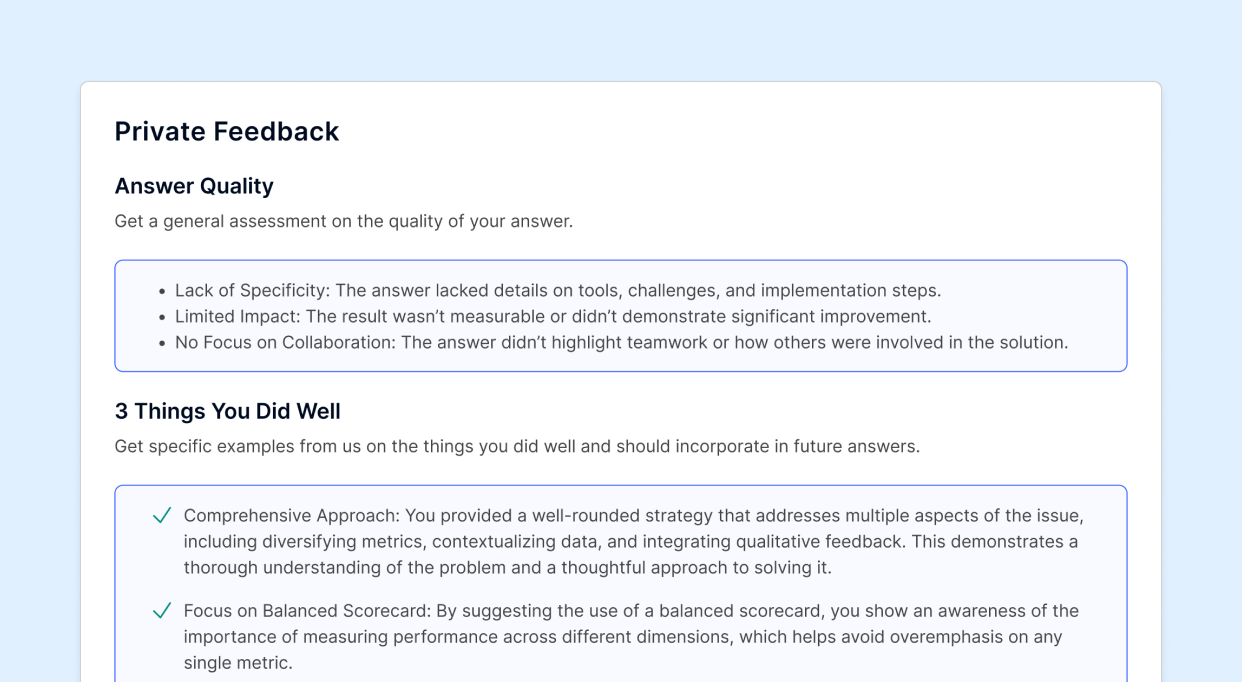
Task: Click the 3 Things You Did Well heading
Action: tap(227, 411)
